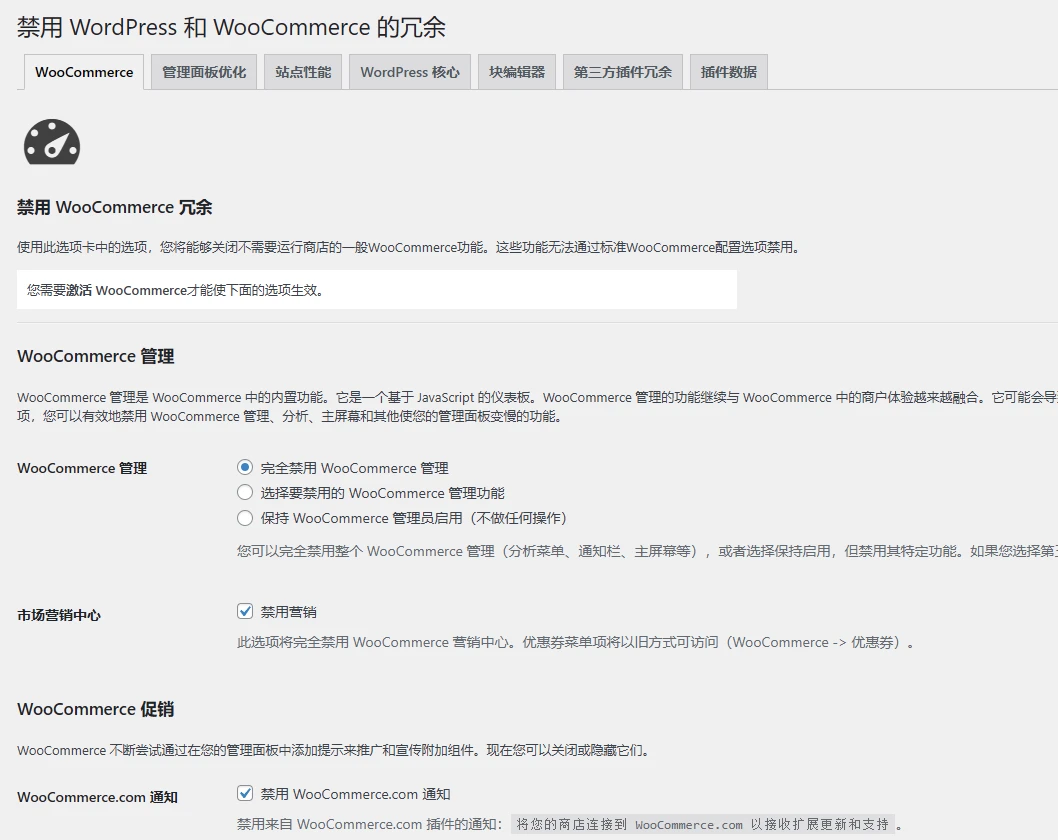Select the active WooCommerce tab
The image size is (1058, 840).
(83, 72)
